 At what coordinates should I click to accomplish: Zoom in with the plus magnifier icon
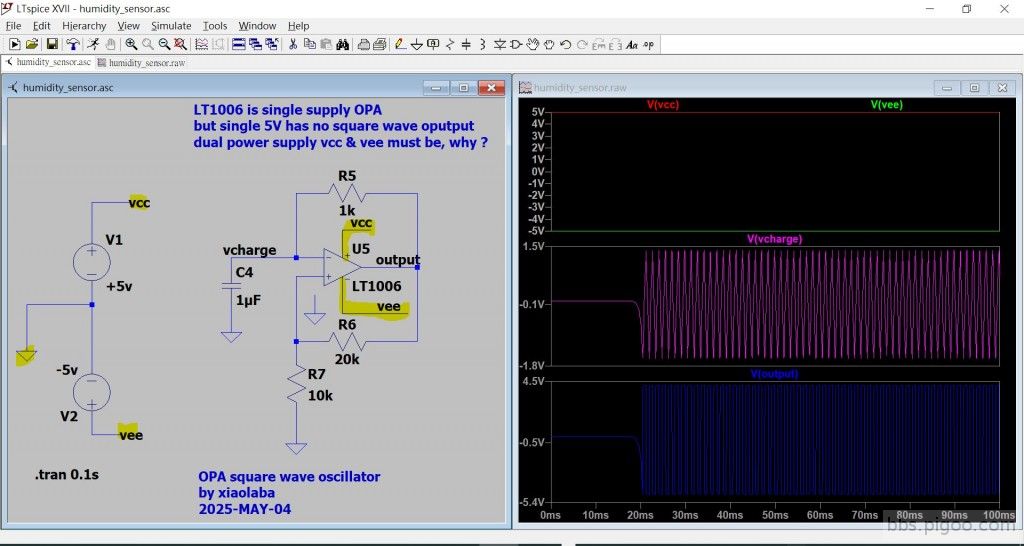point(131,44)
